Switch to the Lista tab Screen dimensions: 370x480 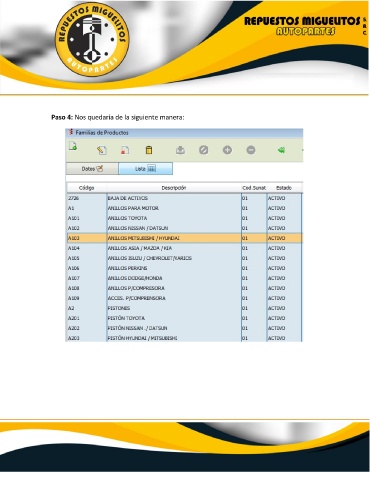pos(146,169)
